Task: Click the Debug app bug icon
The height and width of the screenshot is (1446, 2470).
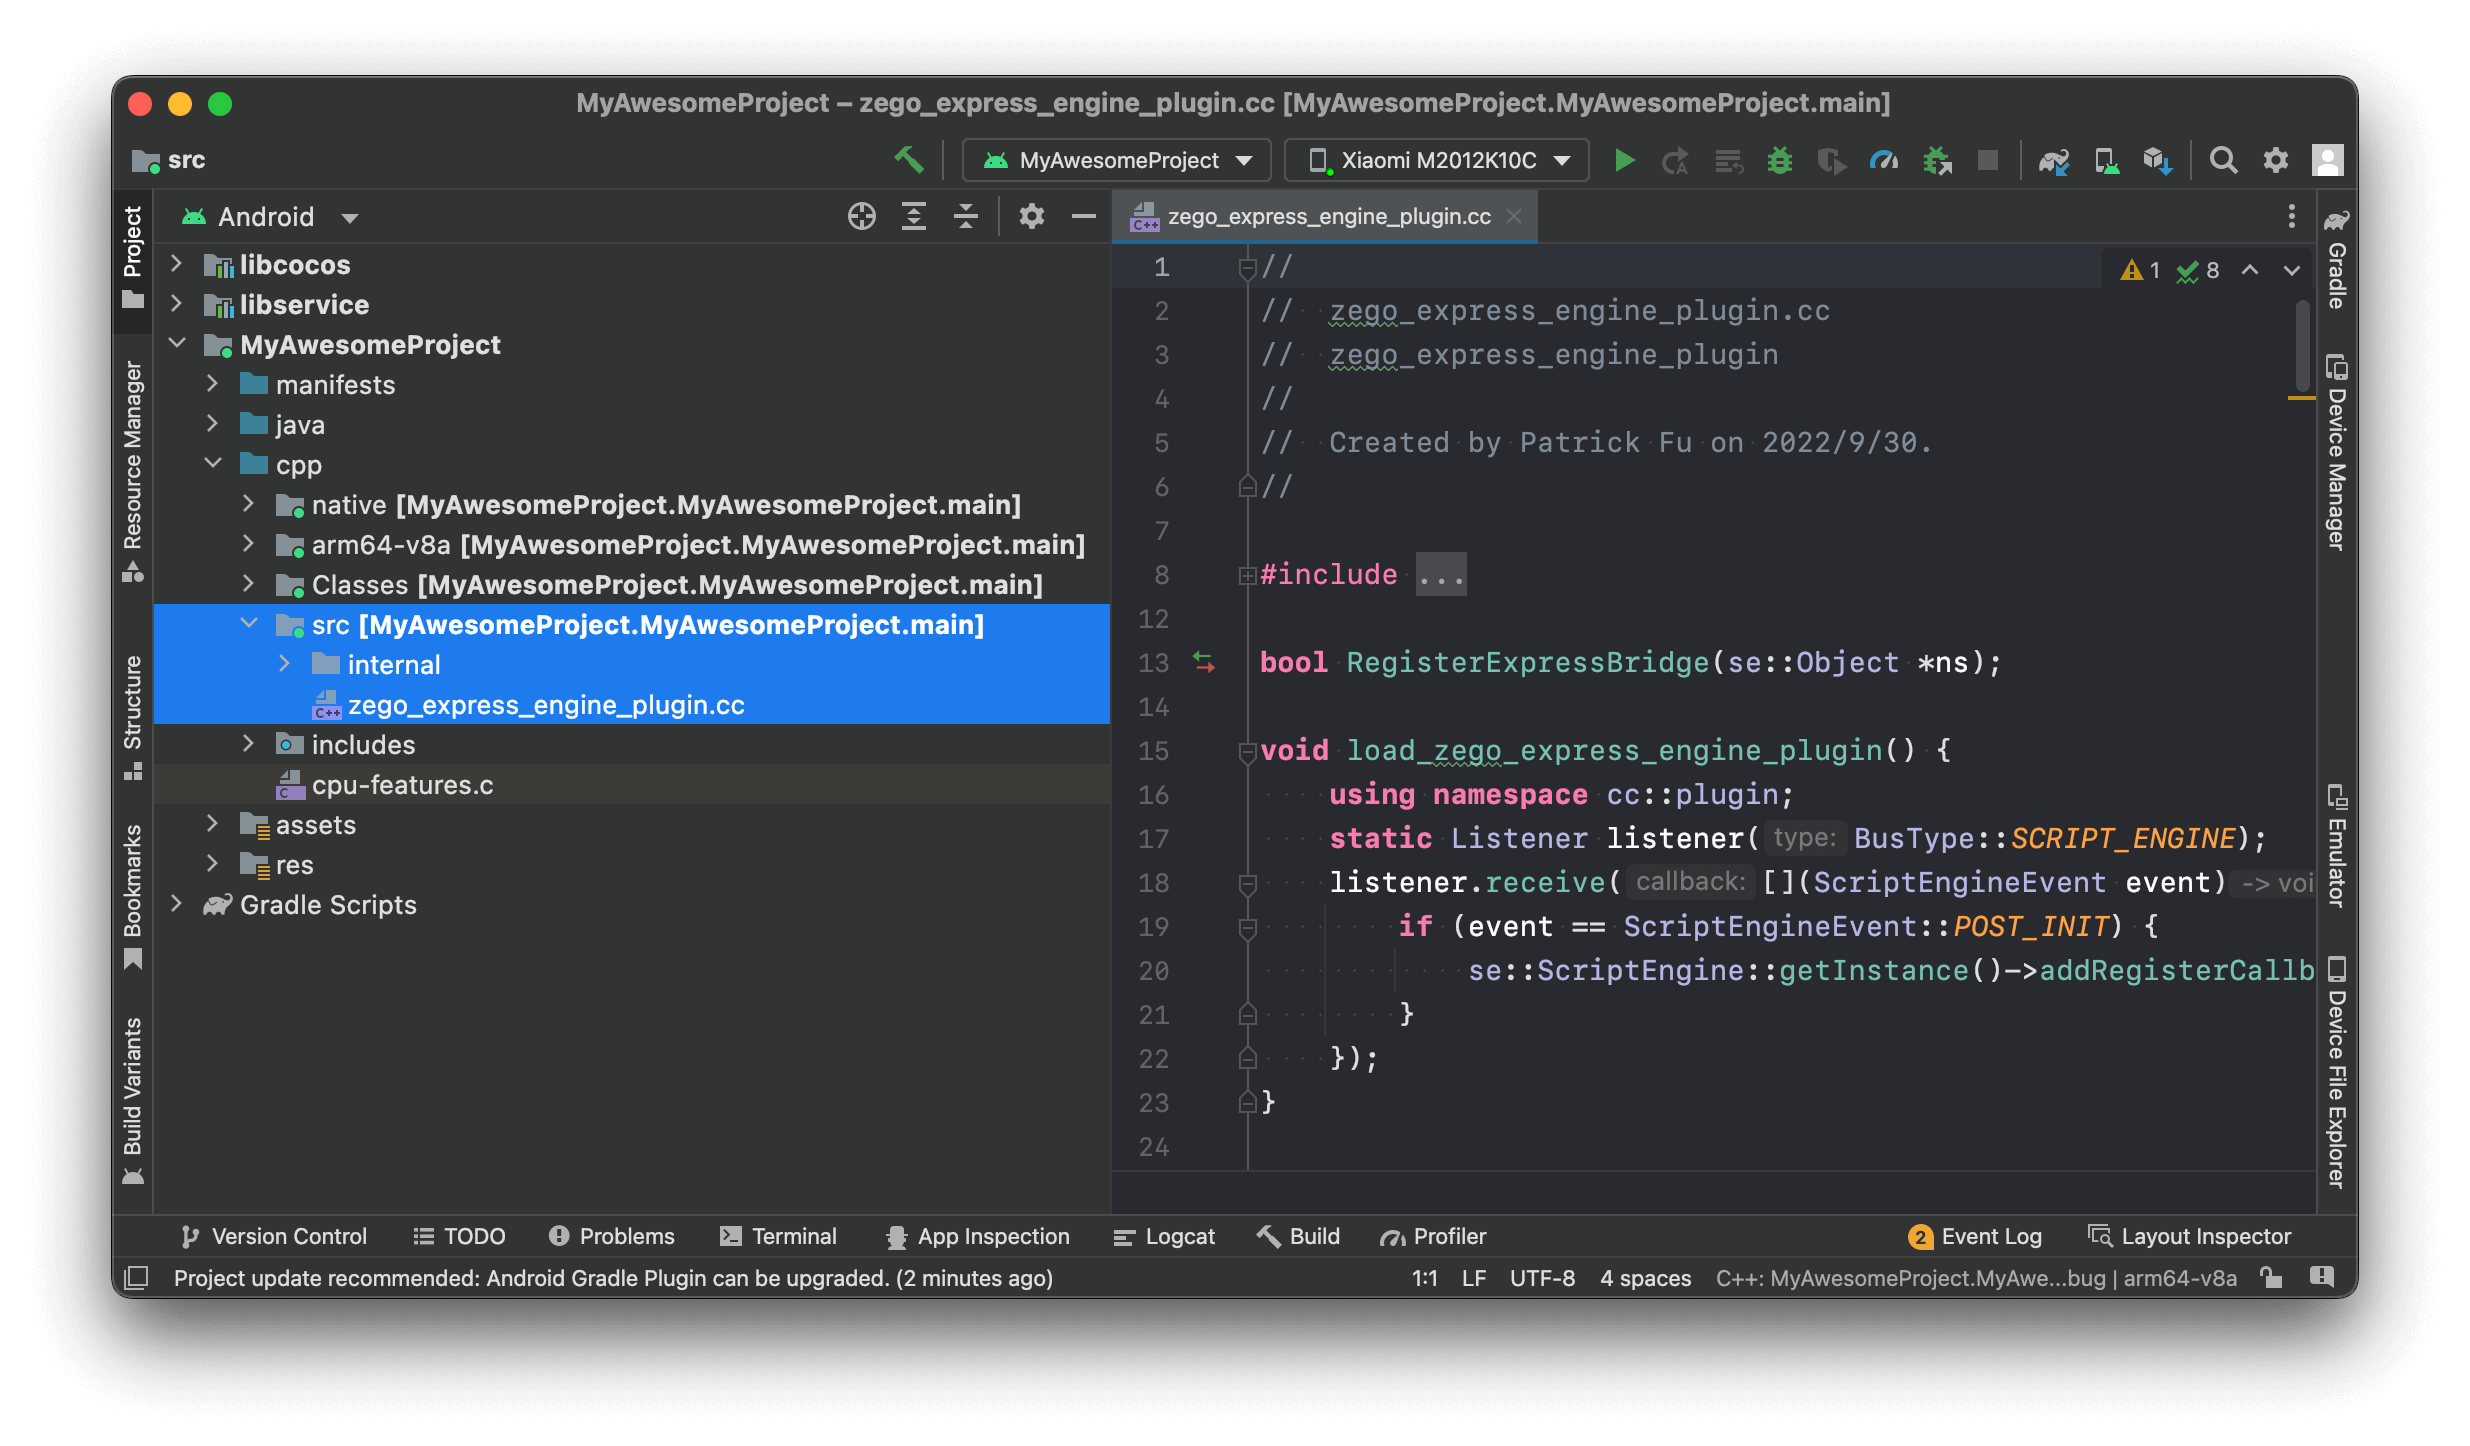Action: coord(1779,160)
